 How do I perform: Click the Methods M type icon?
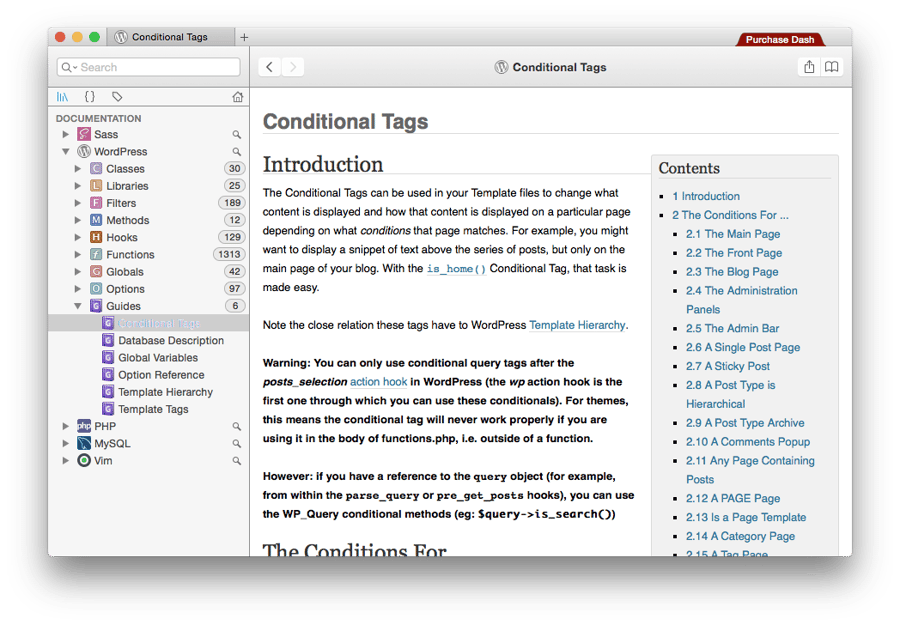[96, 220]
